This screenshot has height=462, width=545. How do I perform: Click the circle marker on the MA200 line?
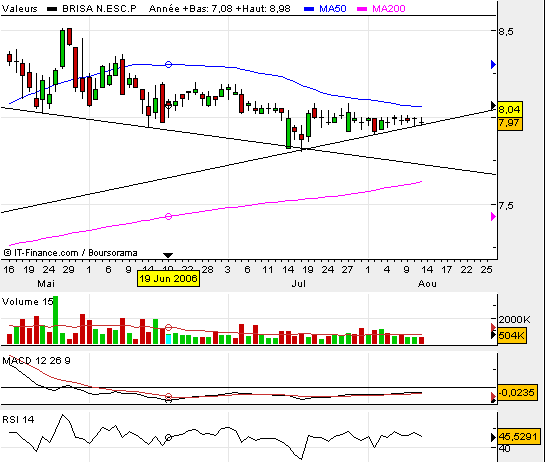(168, 216)
